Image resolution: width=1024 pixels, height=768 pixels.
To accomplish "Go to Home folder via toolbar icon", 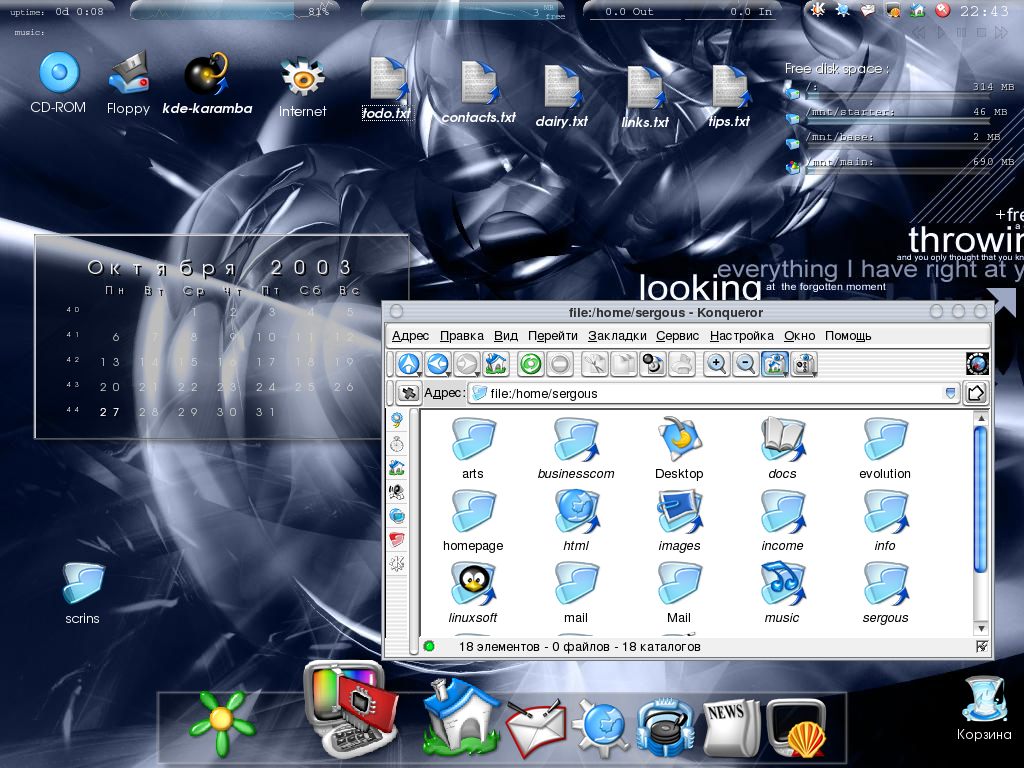I will tap(495, 364).
